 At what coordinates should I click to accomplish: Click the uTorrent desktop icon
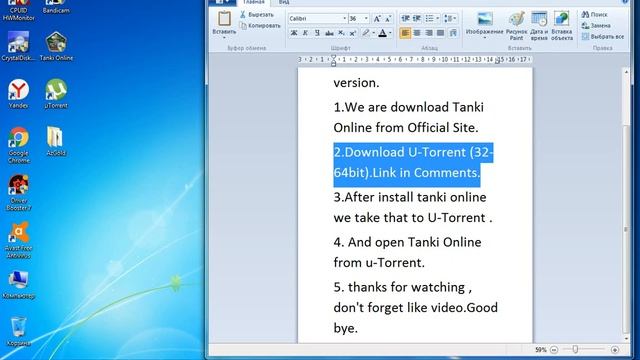pyautogui.click(x=56, y=93)
